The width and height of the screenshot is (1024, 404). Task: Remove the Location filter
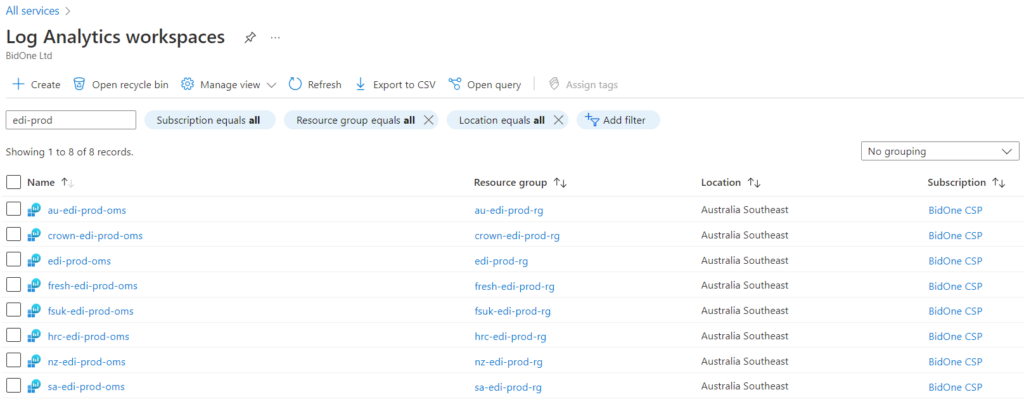(x=558, y=120)
